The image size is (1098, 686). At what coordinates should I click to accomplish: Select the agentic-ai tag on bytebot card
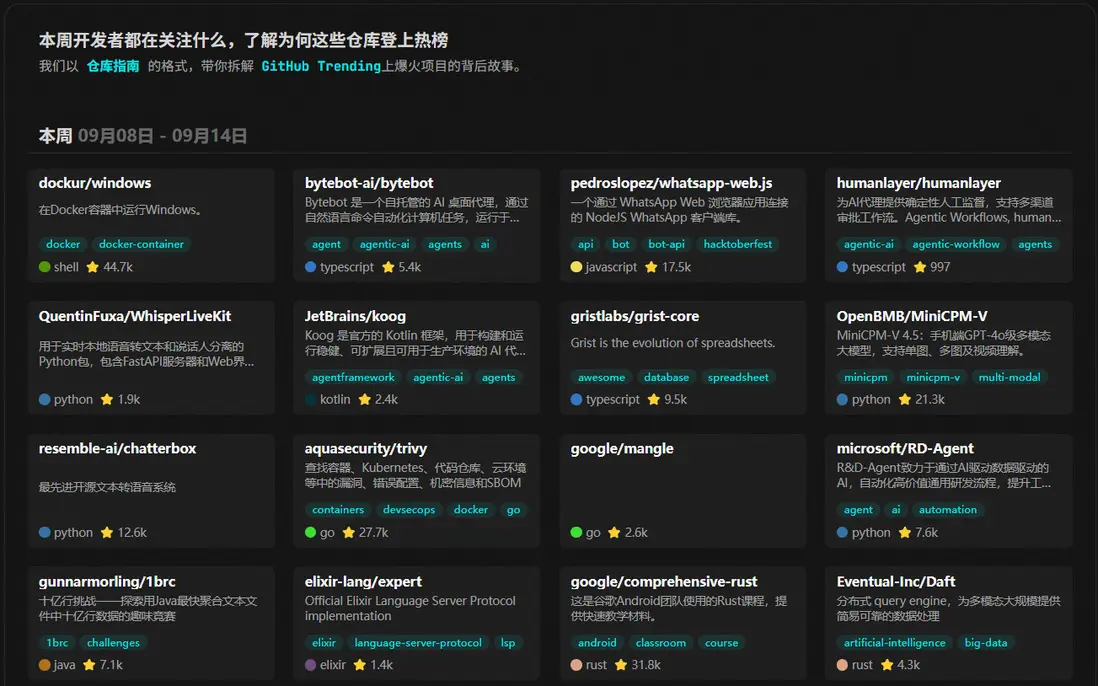pos(384,244)
